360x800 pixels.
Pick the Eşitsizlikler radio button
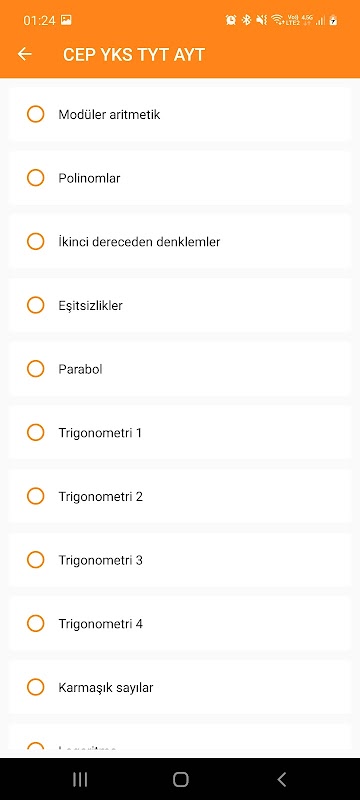click(x=35, y=305)
